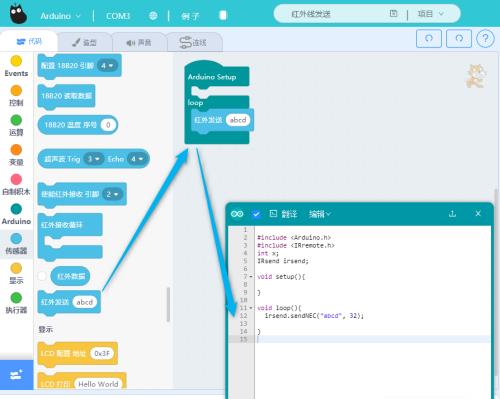Screen dimensions: 500x399
Task: Click the 0 value in 18B20 温度 block
Action: click(x=108, y=125)
